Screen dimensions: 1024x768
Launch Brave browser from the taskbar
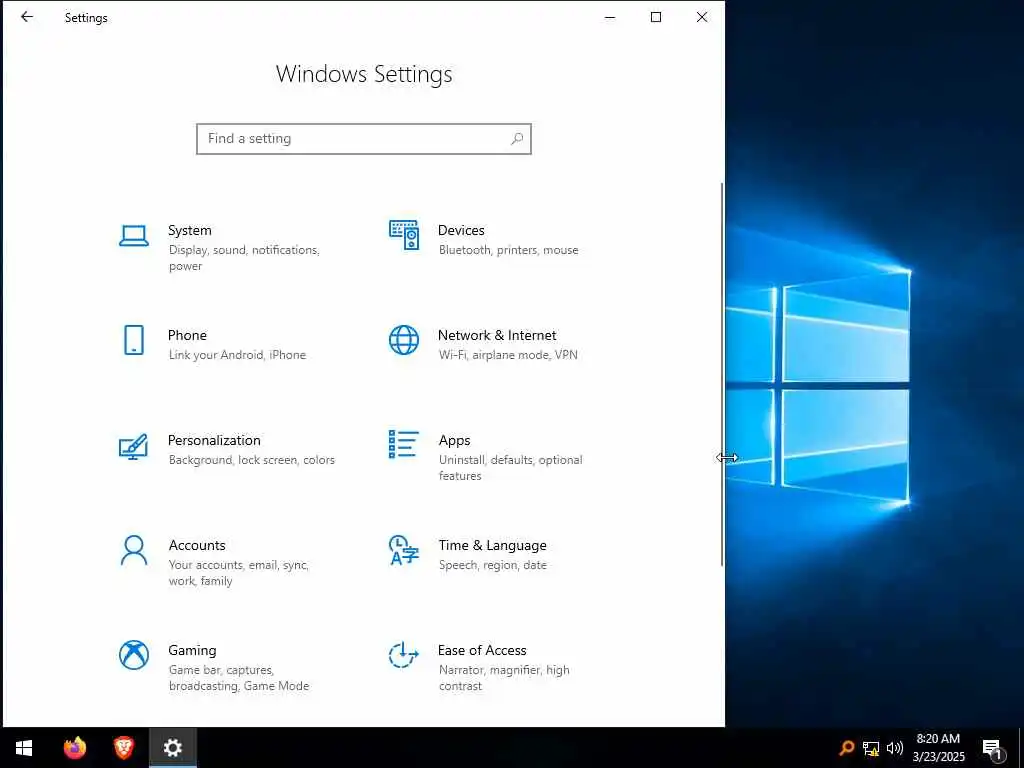(x=123, y=748)
